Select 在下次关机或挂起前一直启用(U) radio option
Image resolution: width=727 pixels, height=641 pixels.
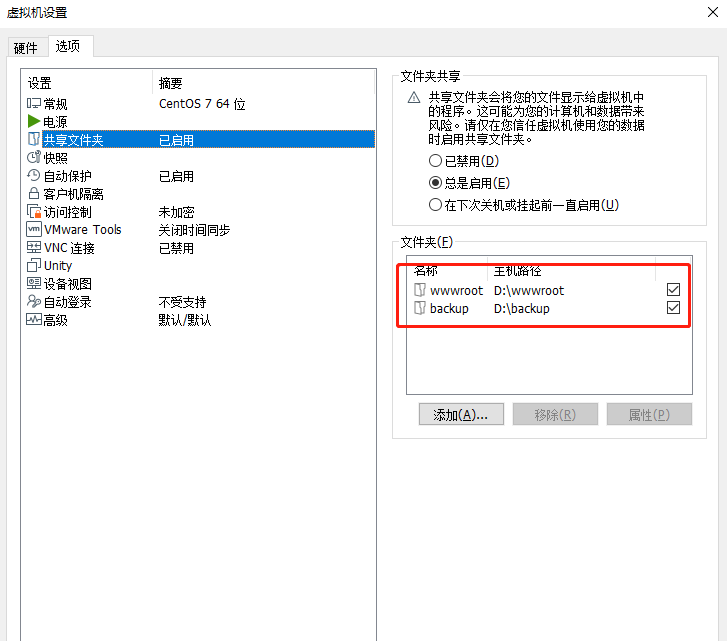point(435,204)
